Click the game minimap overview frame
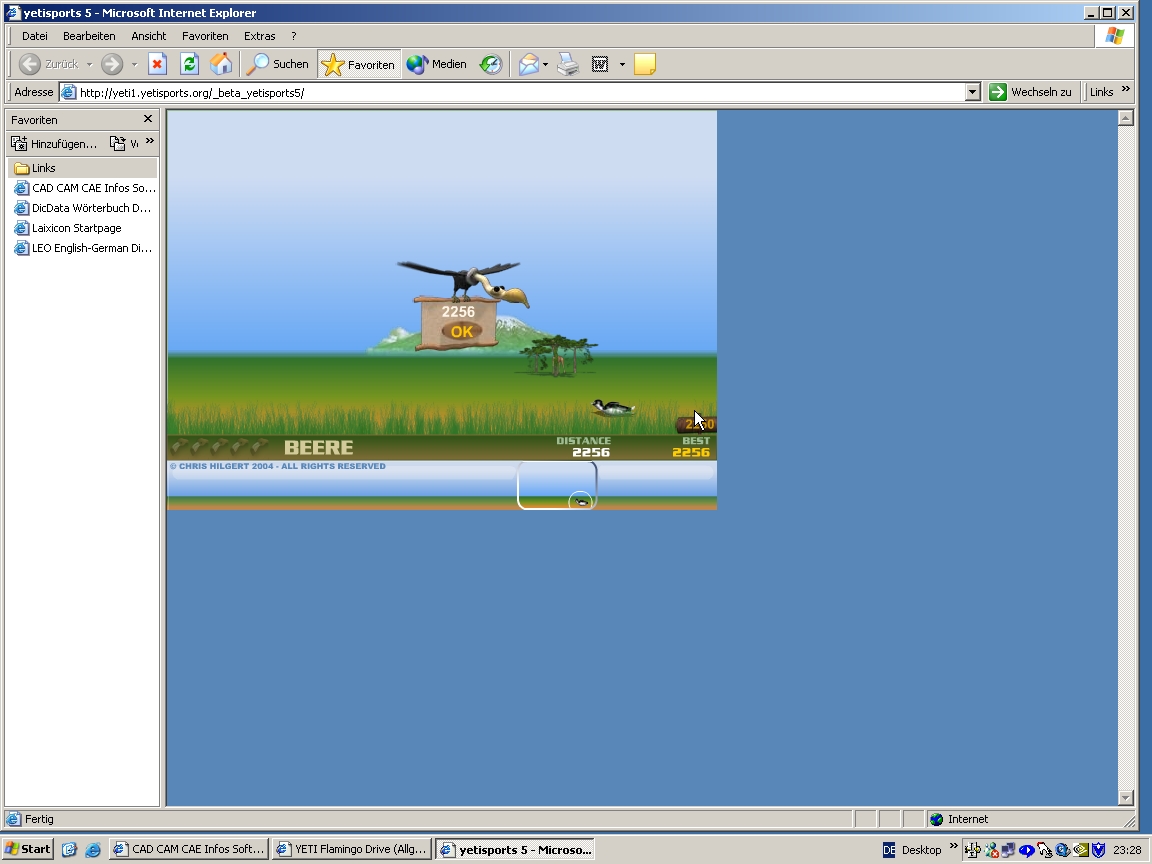Viewport: 1152px width, 864px height. point(557,485)
